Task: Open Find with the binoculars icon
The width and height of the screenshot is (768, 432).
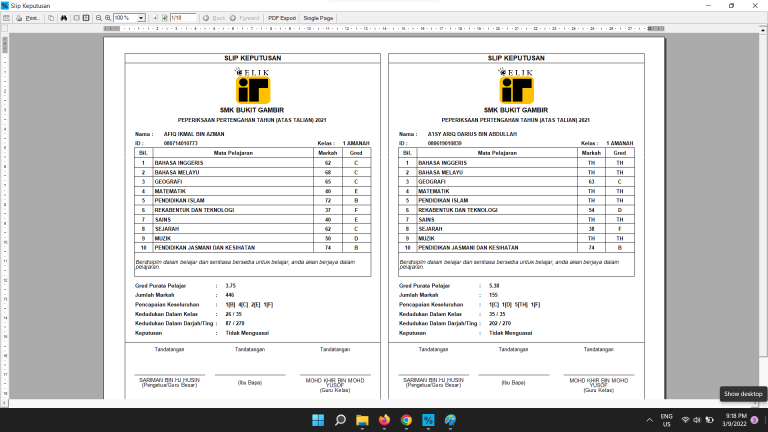Action: coord(65,18)
